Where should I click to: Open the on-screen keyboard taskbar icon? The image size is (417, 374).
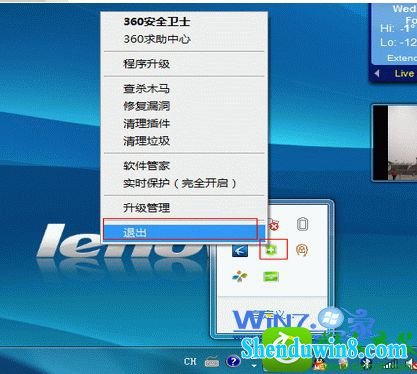click(x=212, y=362)
